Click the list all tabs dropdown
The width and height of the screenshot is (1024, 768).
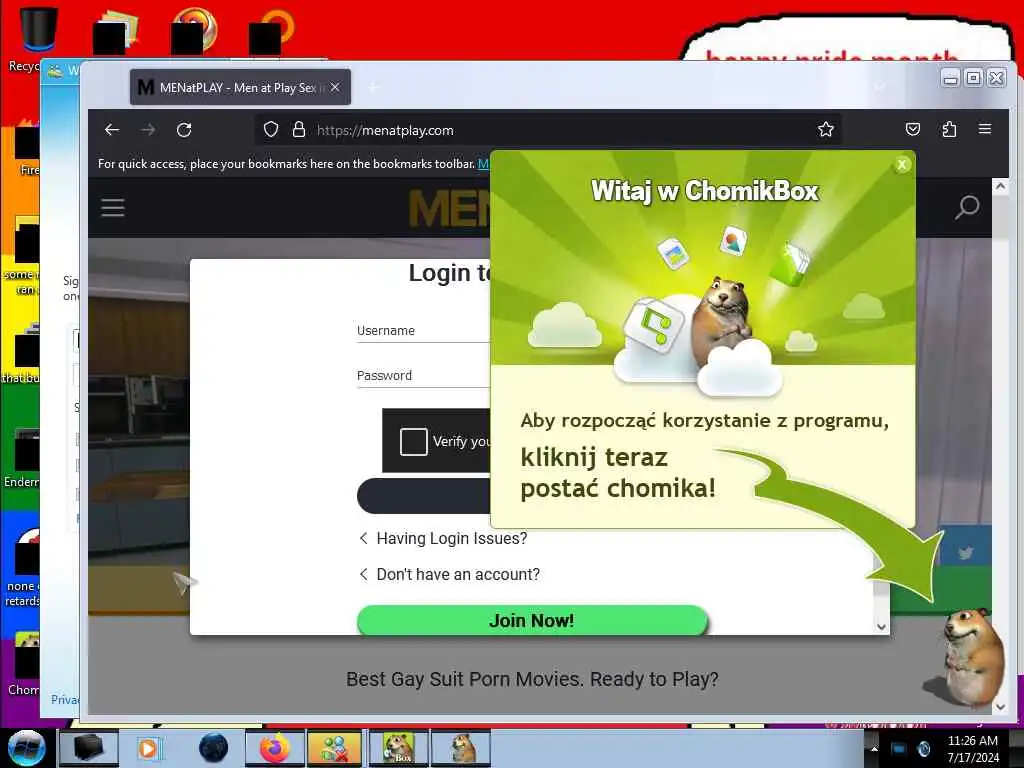880,87
